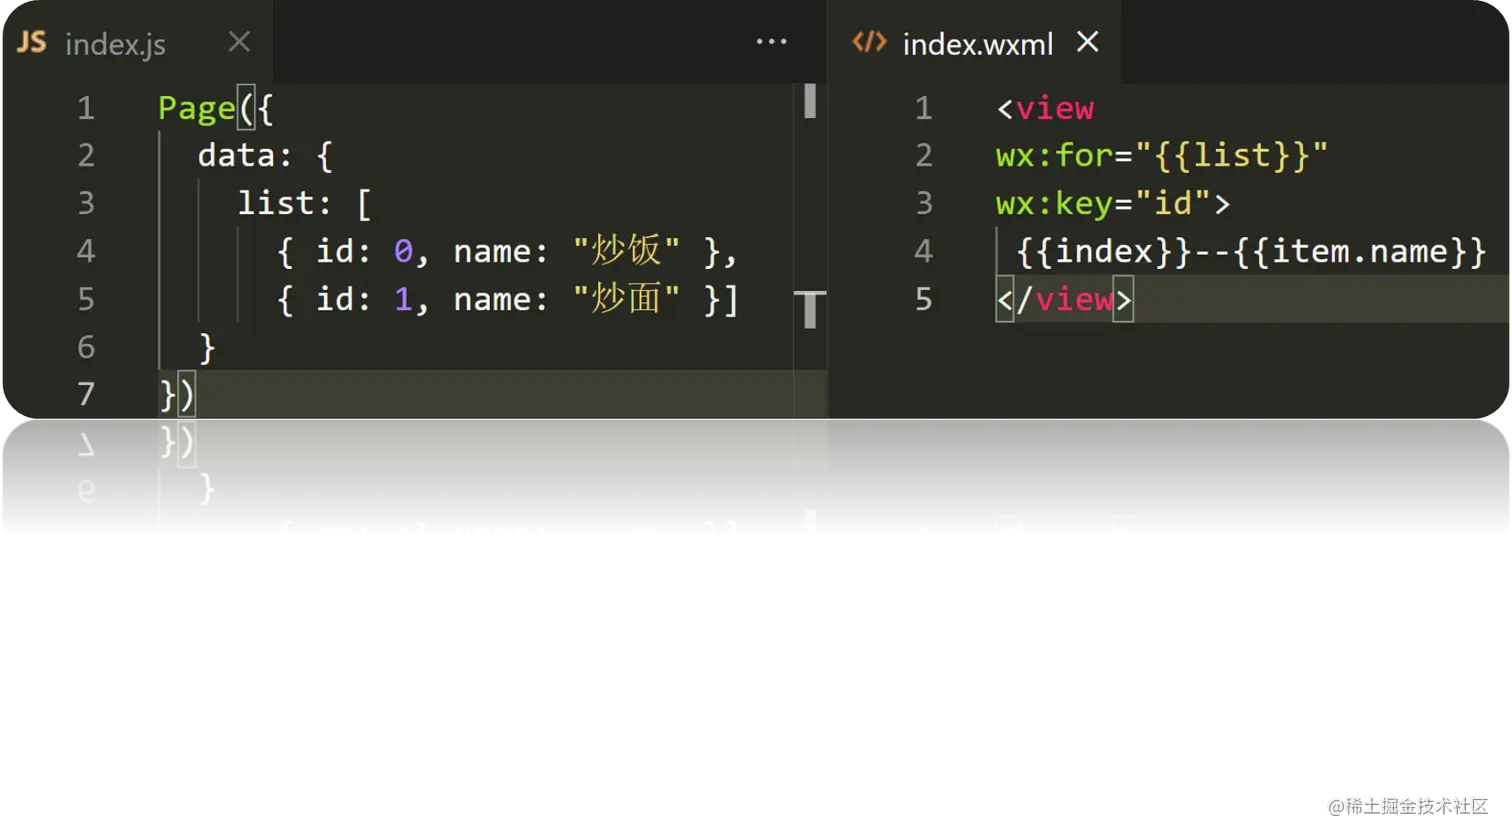Click the {{list}} binding in index.wxml

click(1231, 155)
